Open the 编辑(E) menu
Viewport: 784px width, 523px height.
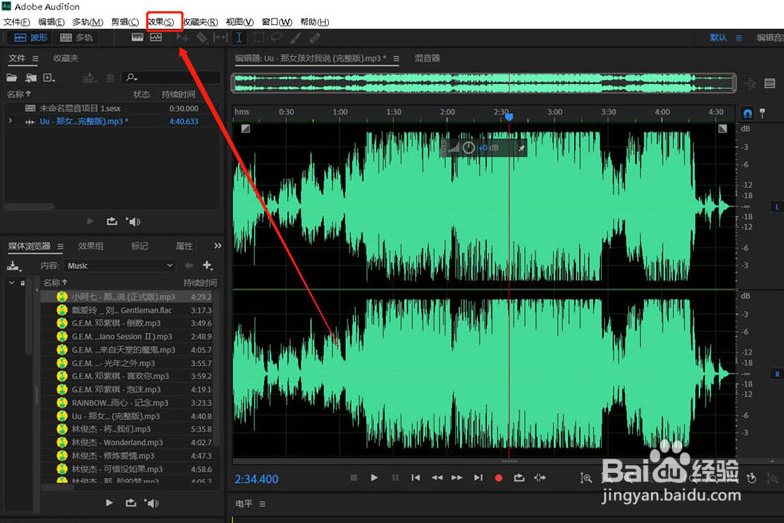51,22
